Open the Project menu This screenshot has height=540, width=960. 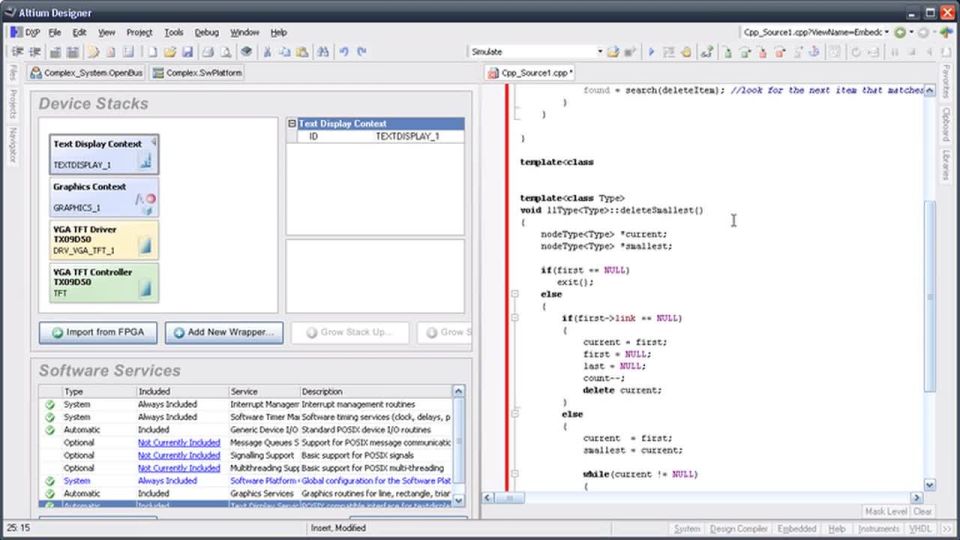click(139, 32)
